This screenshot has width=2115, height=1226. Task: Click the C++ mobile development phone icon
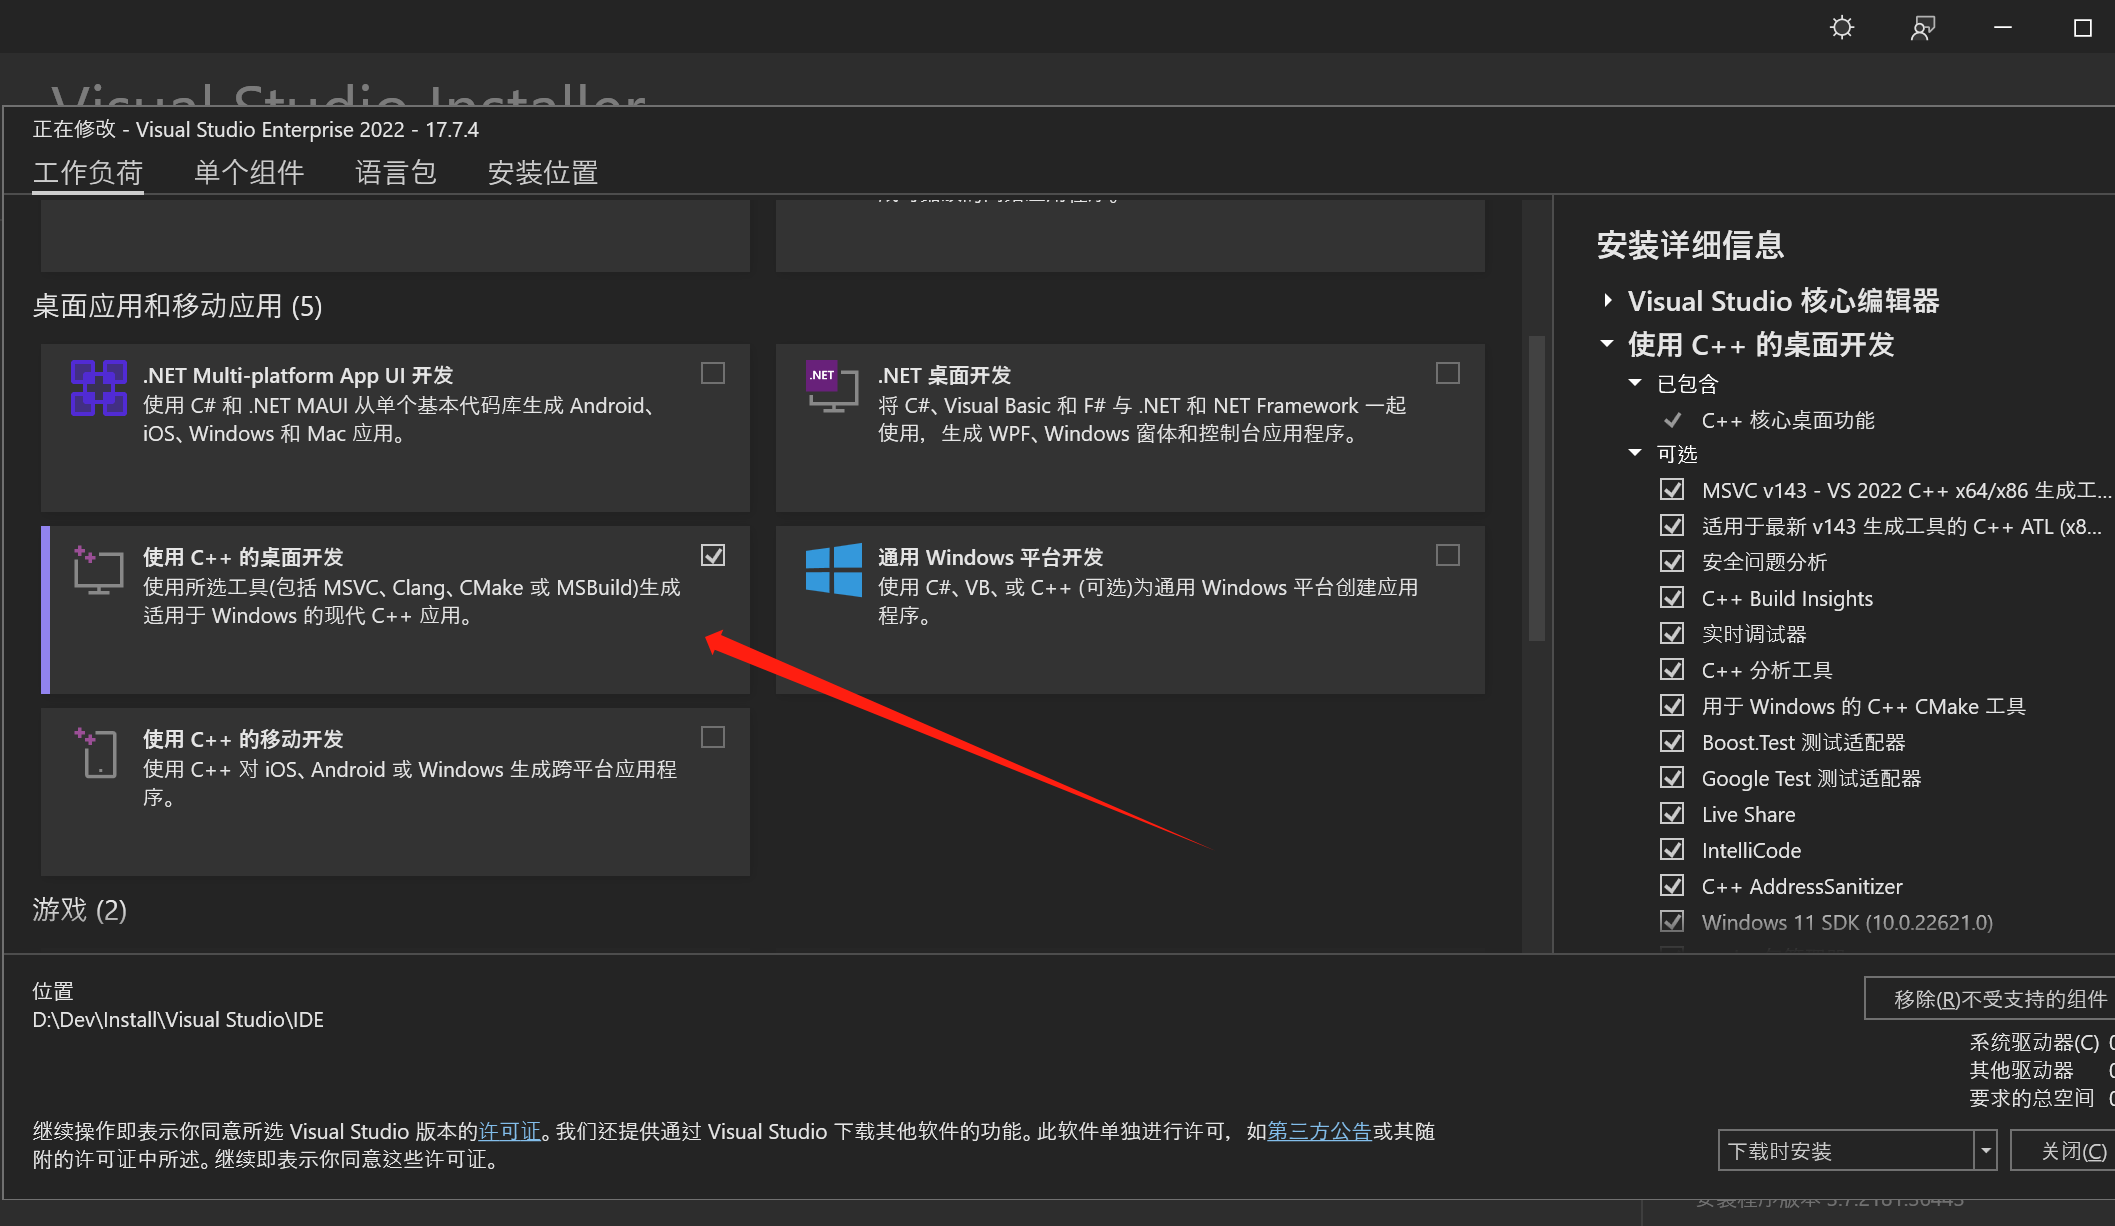(x=98, y=753)
